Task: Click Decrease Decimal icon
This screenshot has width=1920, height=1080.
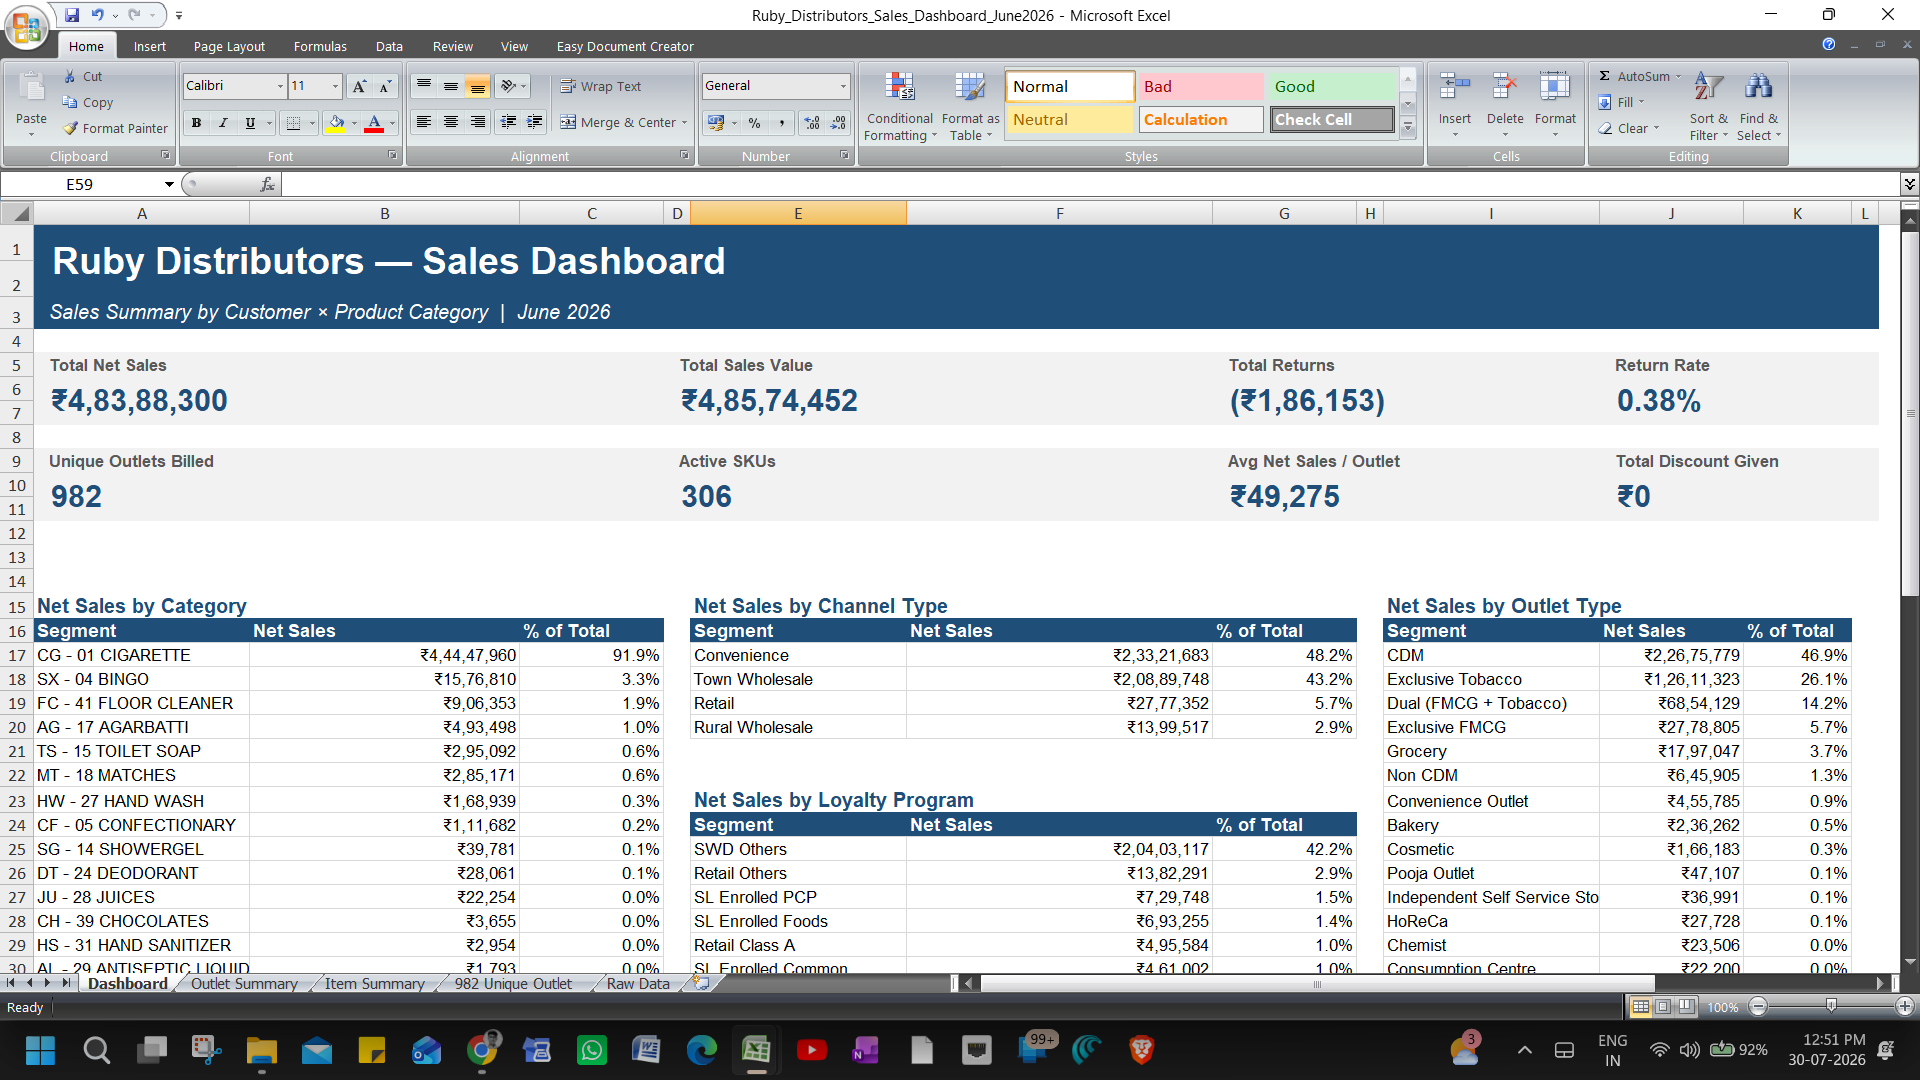Action: [838, 123]
